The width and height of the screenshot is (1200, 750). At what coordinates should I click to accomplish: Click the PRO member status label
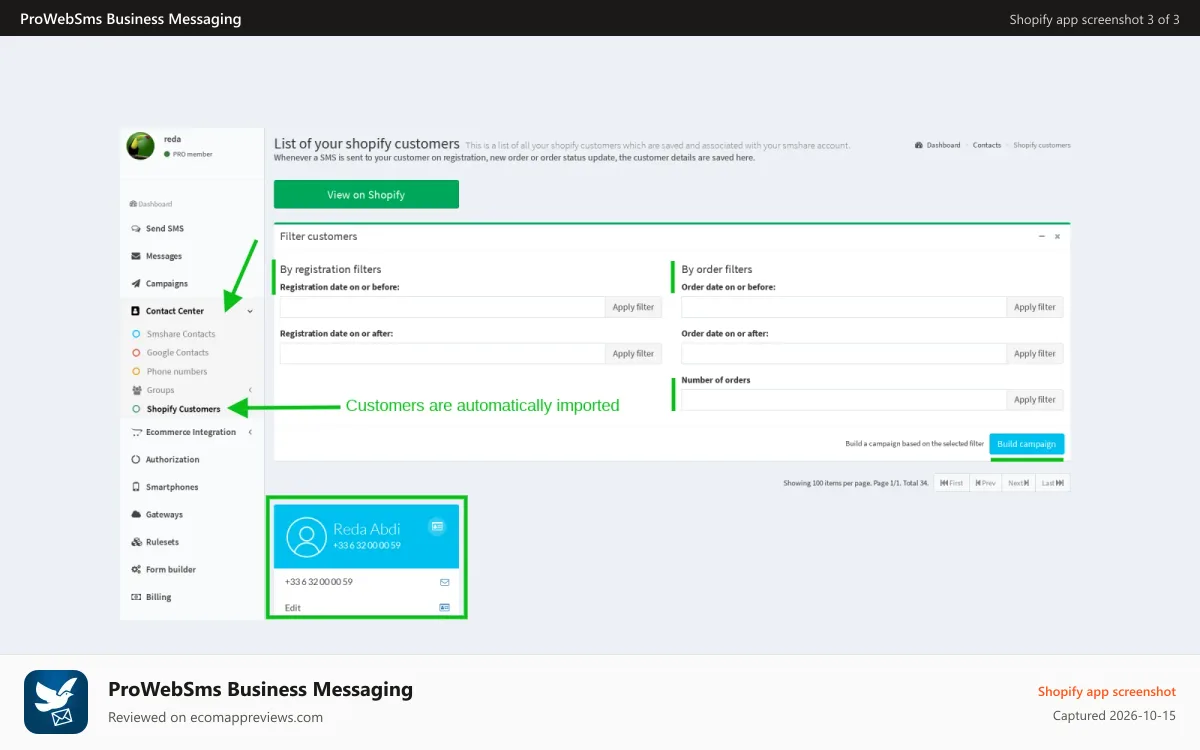pos(192,154)
